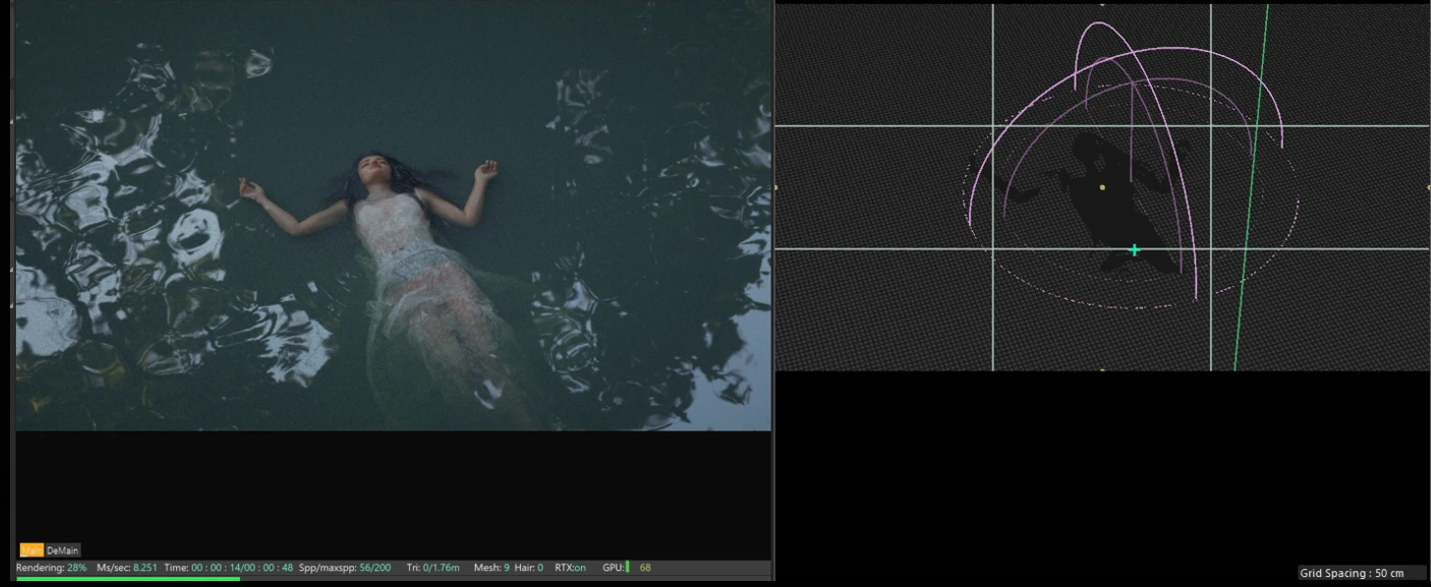Click the 'Tri: 0/1.76m' status entry

[x=433, y=568]
